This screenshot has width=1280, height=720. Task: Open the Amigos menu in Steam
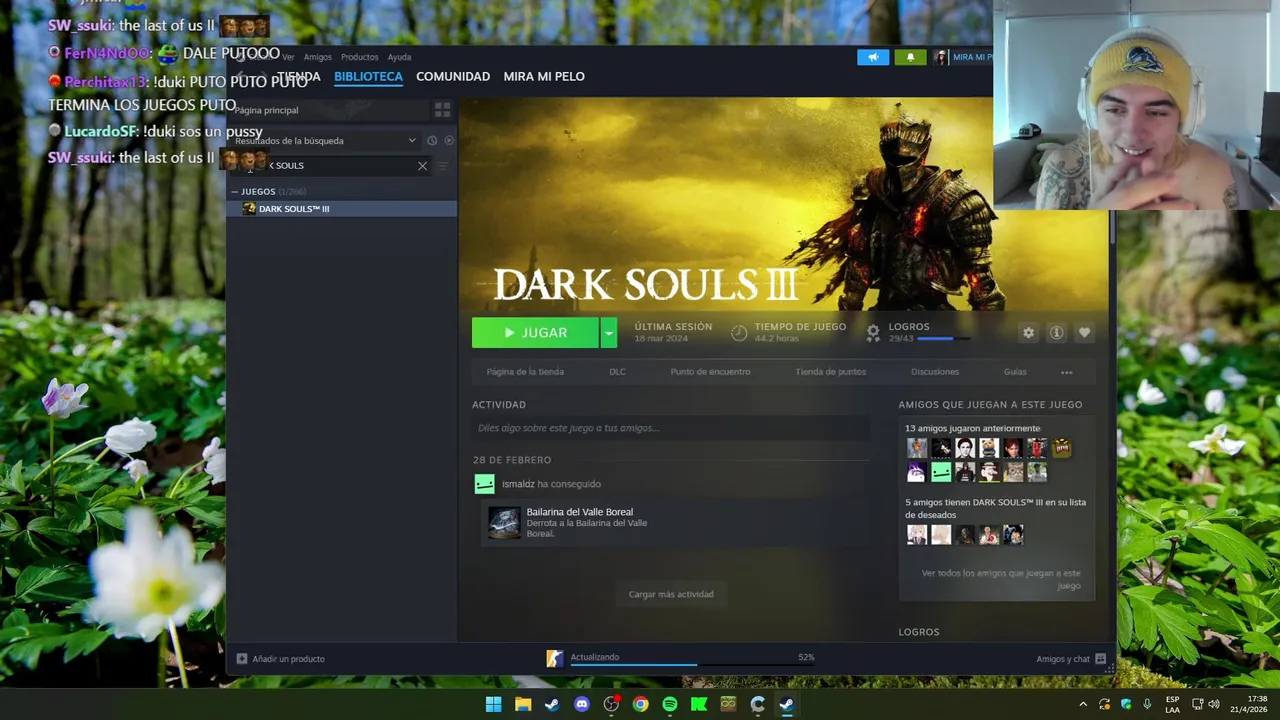click(x=318, y=57)
